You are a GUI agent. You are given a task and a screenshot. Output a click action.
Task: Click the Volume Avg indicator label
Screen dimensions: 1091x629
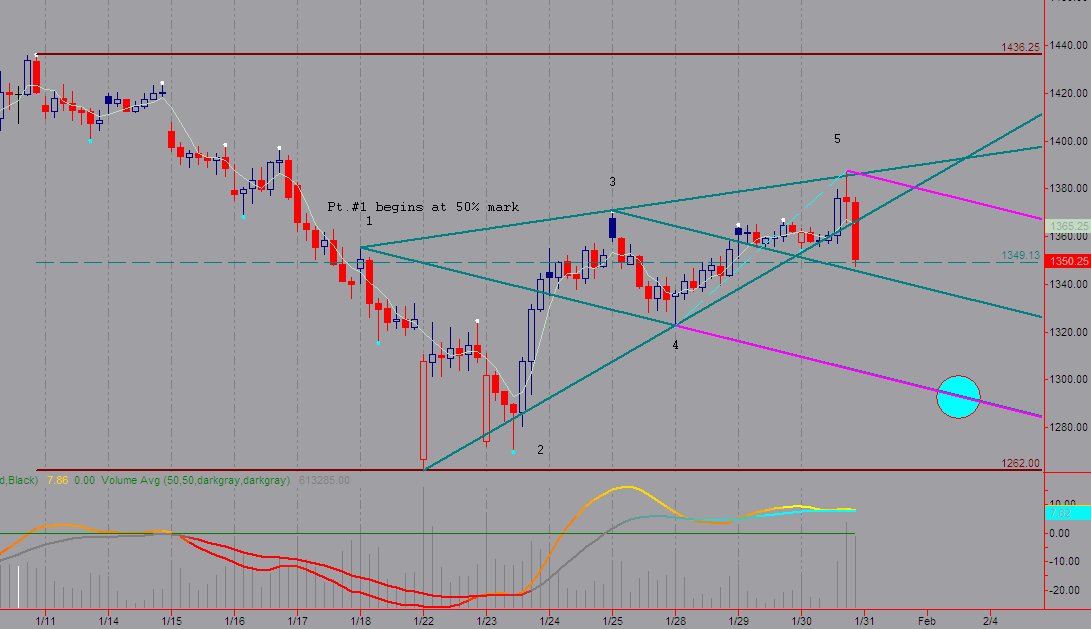click(x=196, y=480)
